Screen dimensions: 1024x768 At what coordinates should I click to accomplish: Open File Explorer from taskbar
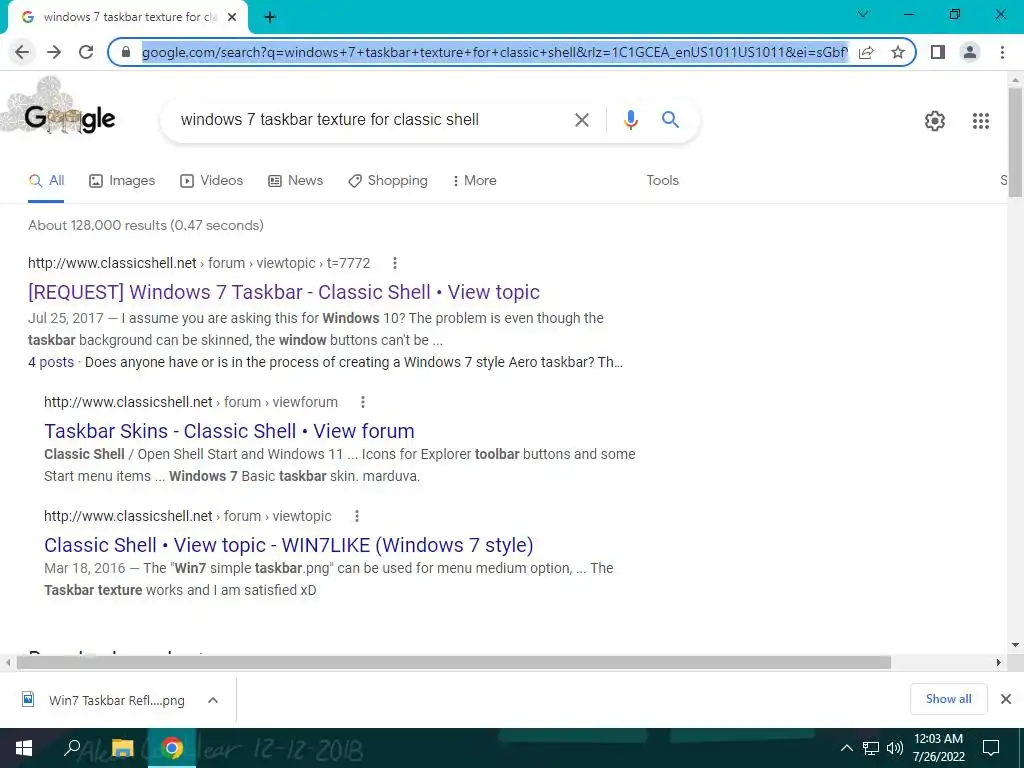coord(122,748)
